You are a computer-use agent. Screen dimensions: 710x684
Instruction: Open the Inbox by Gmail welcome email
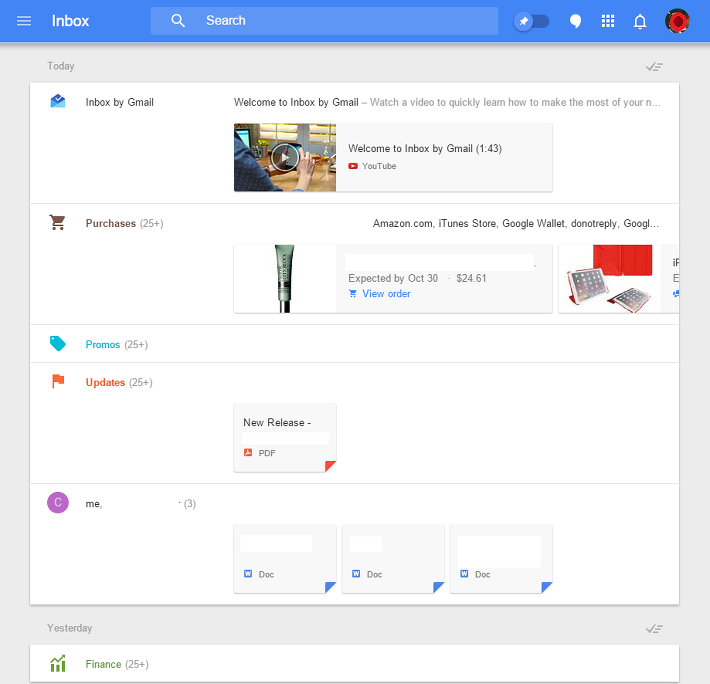(355, 102)
